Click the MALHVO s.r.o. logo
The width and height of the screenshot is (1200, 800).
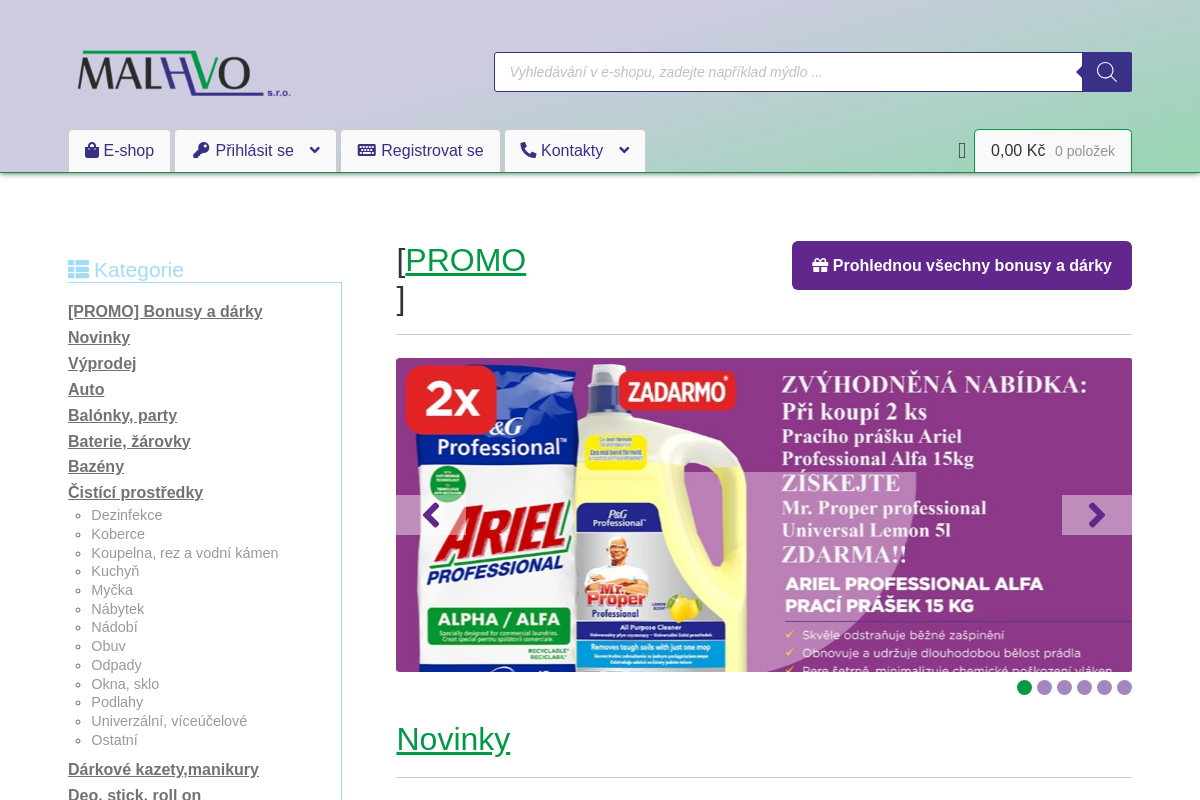click(x=184, y=74)
